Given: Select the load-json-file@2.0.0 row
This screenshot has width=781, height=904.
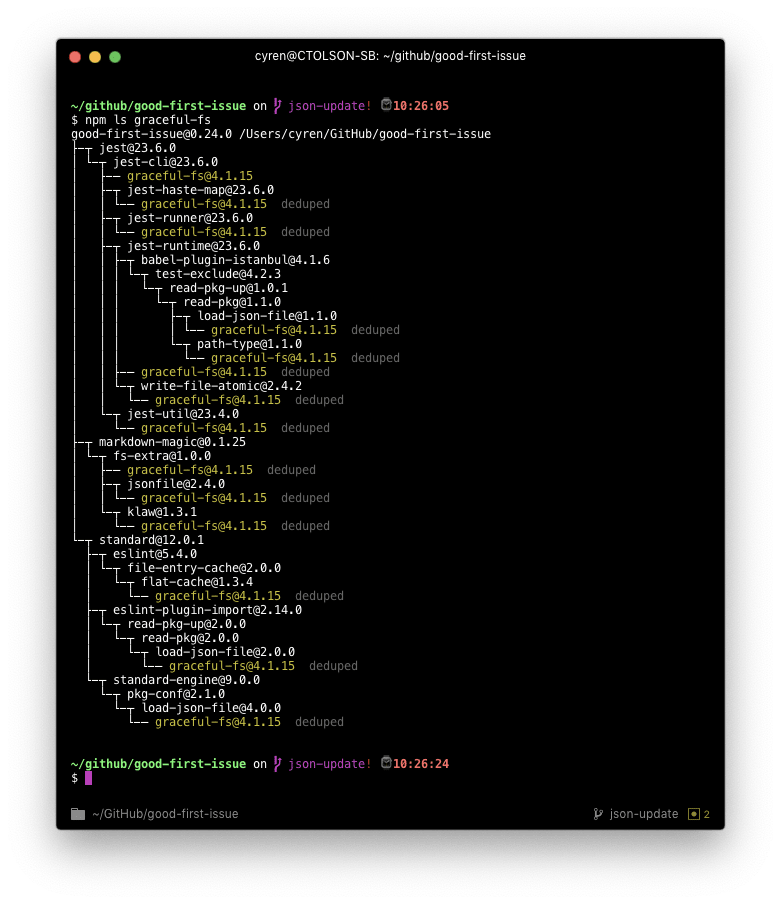Looking at the screenshot, I should (x=225, y=652).
